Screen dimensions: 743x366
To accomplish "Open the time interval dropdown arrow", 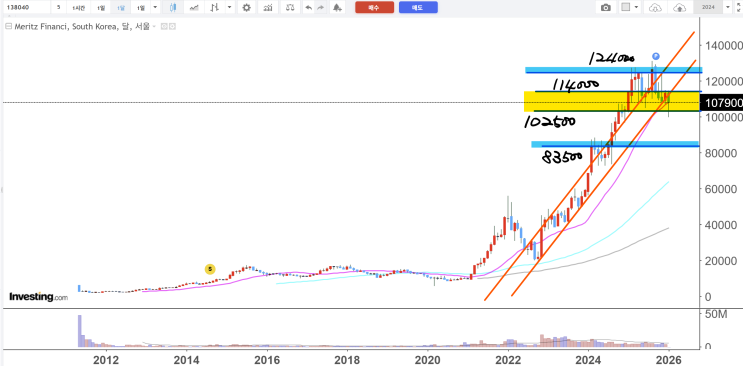I will (x=154, y=8).
